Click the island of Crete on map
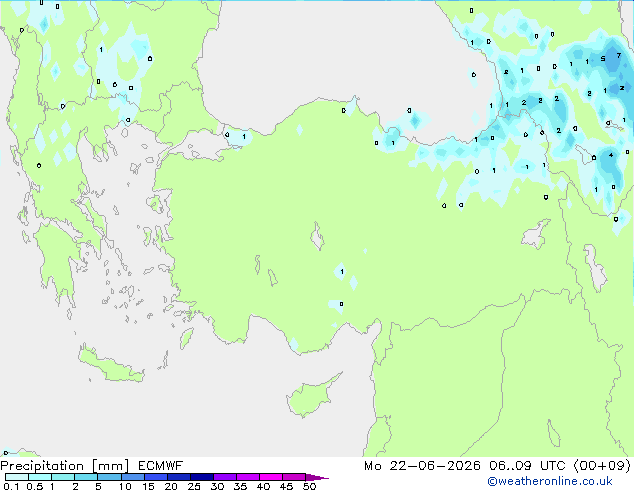This screenshot has width=634, height=490. pos(110,365)
